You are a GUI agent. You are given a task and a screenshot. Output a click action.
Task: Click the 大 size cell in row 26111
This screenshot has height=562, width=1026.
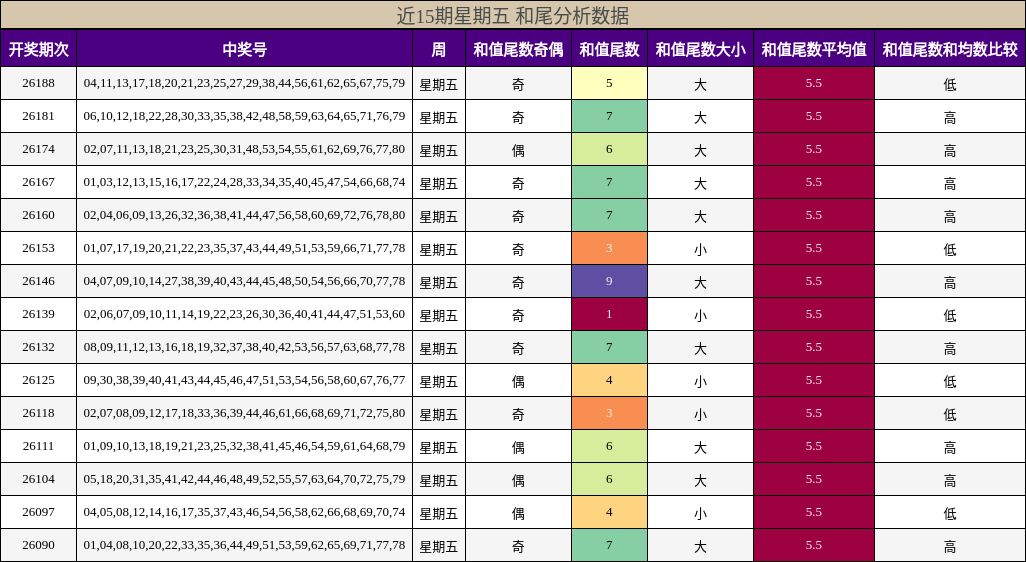click(x=700, y=448)
